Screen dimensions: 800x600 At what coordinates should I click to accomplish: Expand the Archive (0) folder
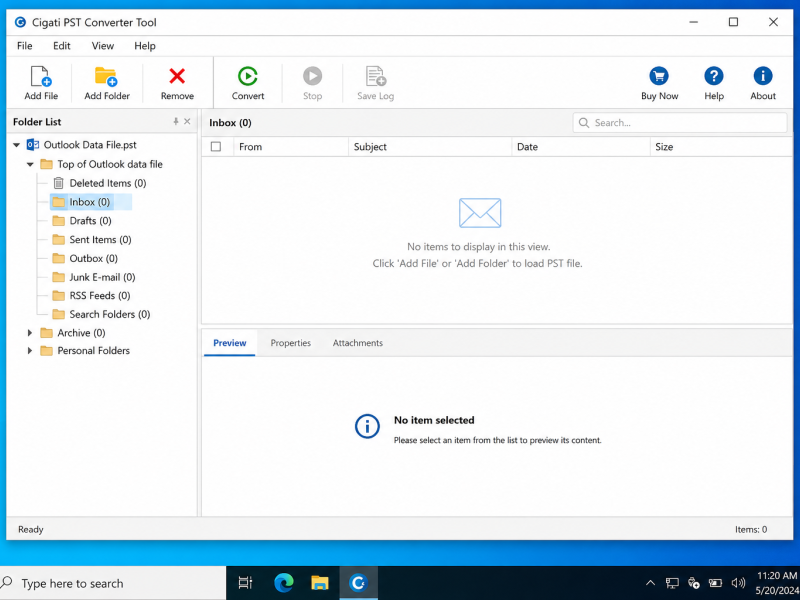[x=30, y=333]
